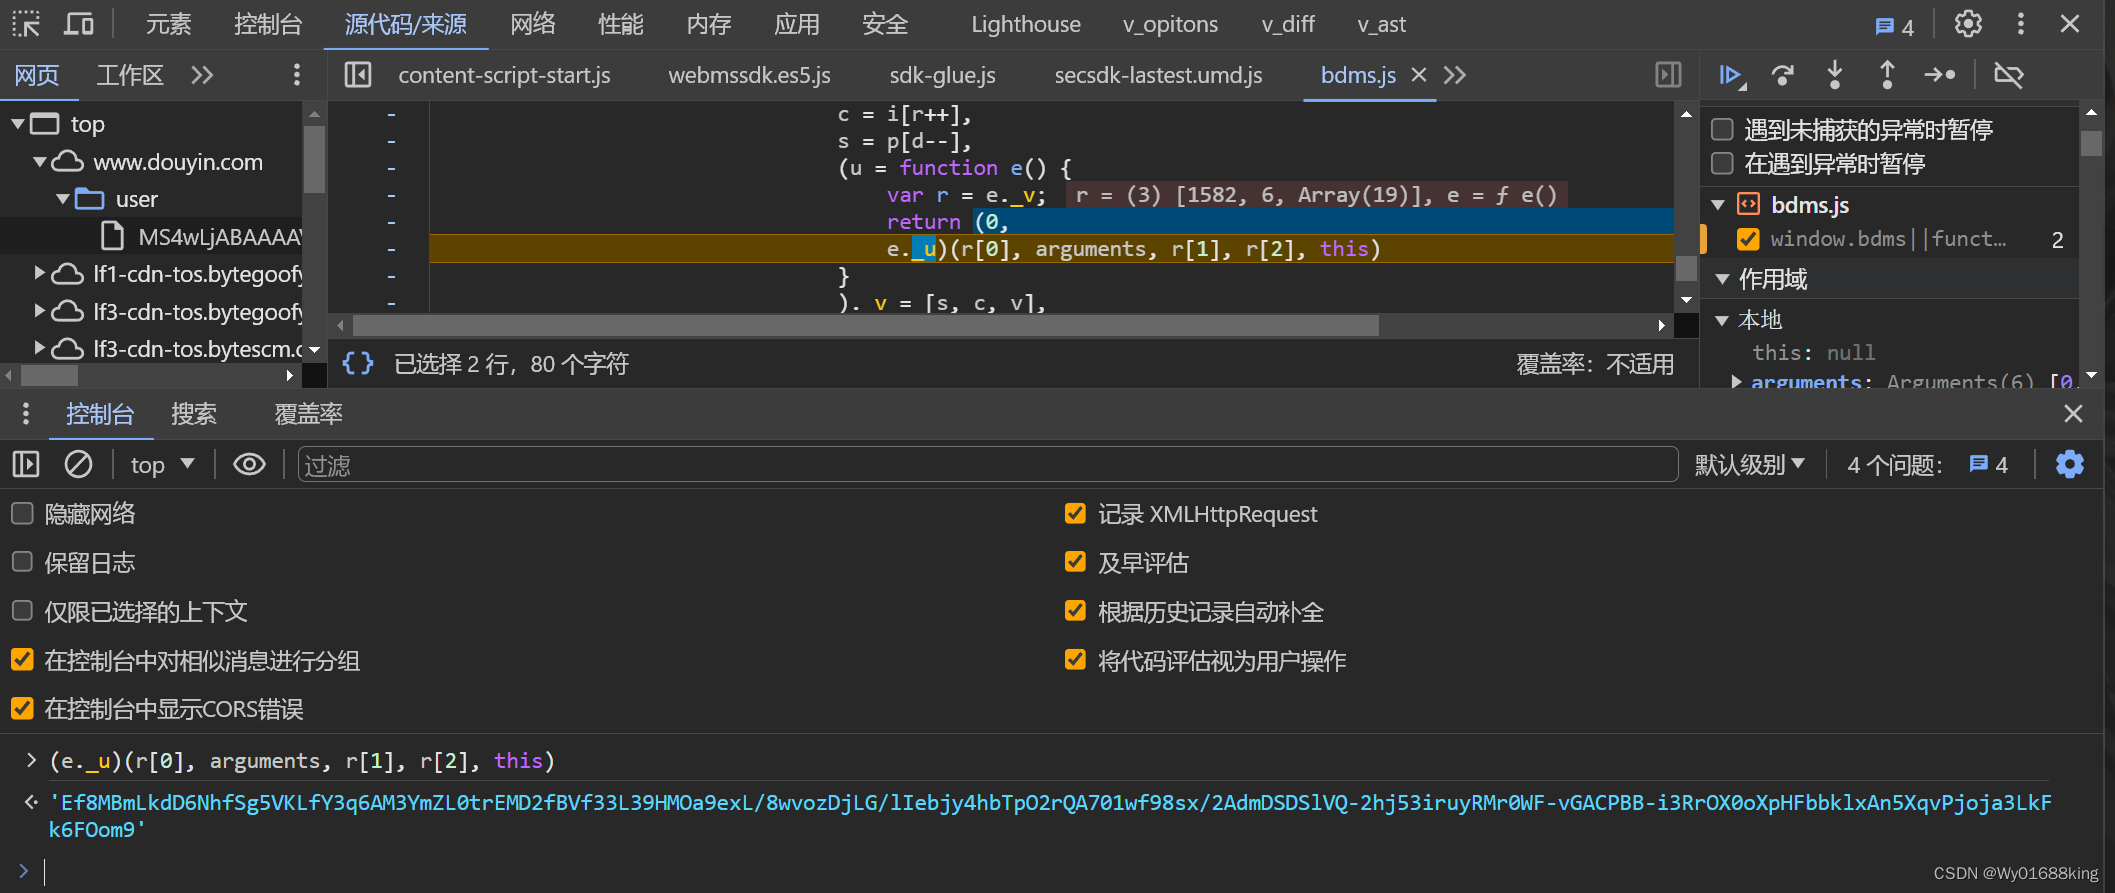This screenshot has height=893, width=2115.
Task: Show more navigator tabs chevron
Action: [202, 75]
